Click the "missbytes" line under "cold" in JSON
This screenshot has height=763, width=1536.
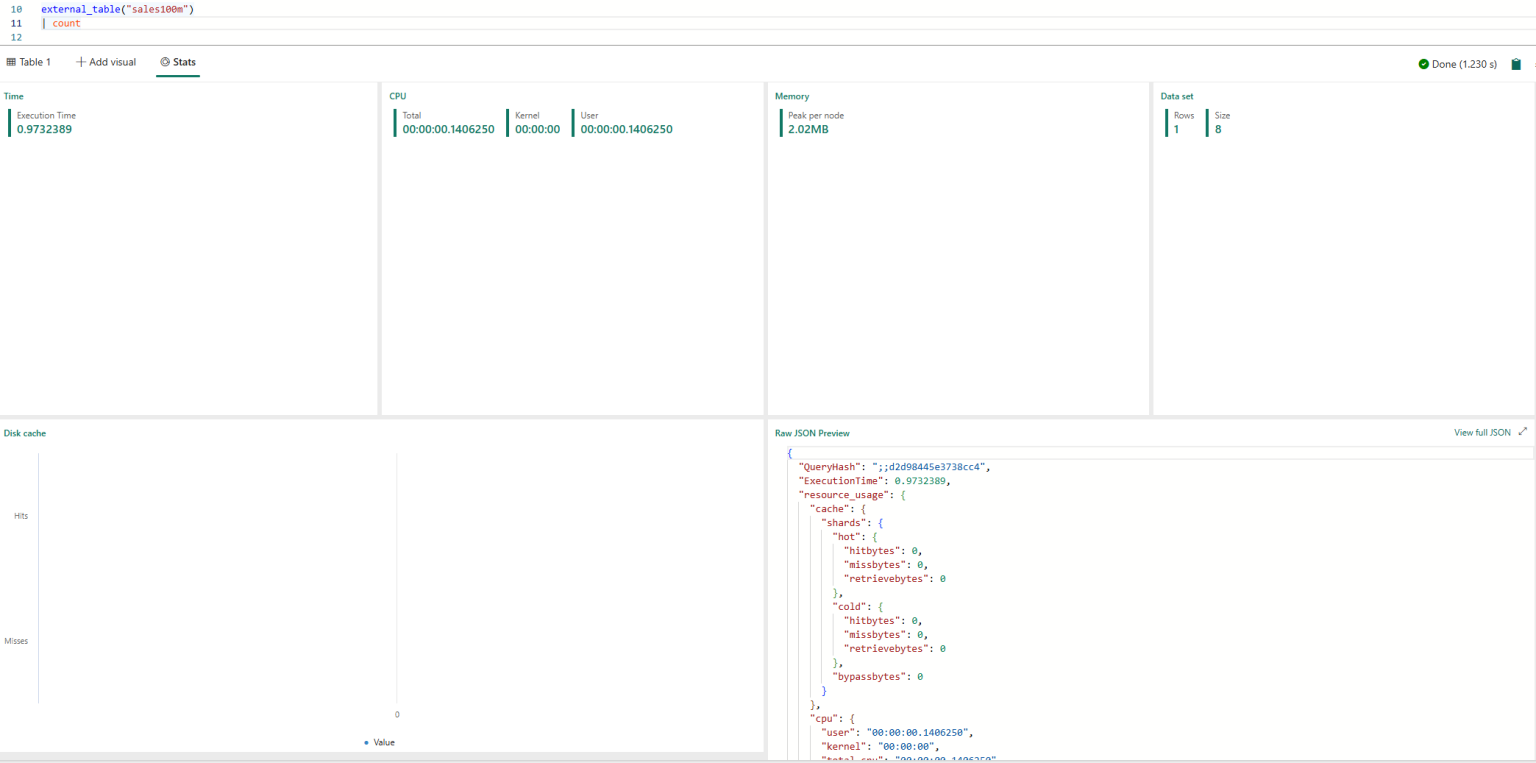coord(885,635)
